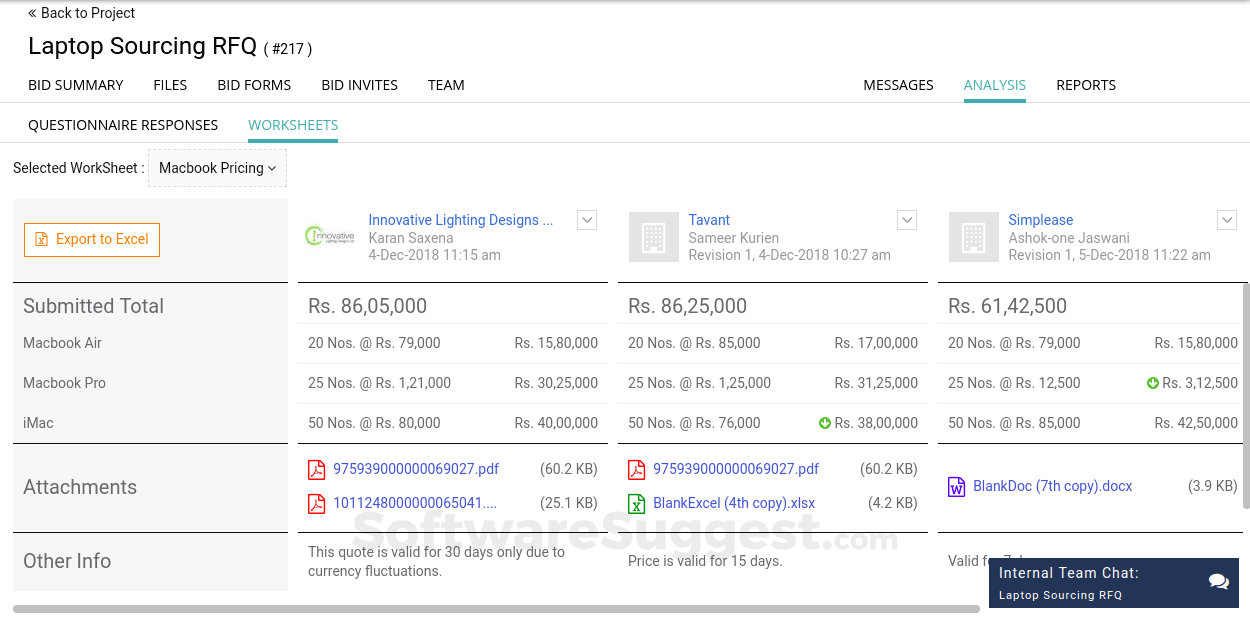Viewport: 1250px width, 629px height.
Task: Open the Simplease vendor options dropdown
Action: [x=1227, y=220]
